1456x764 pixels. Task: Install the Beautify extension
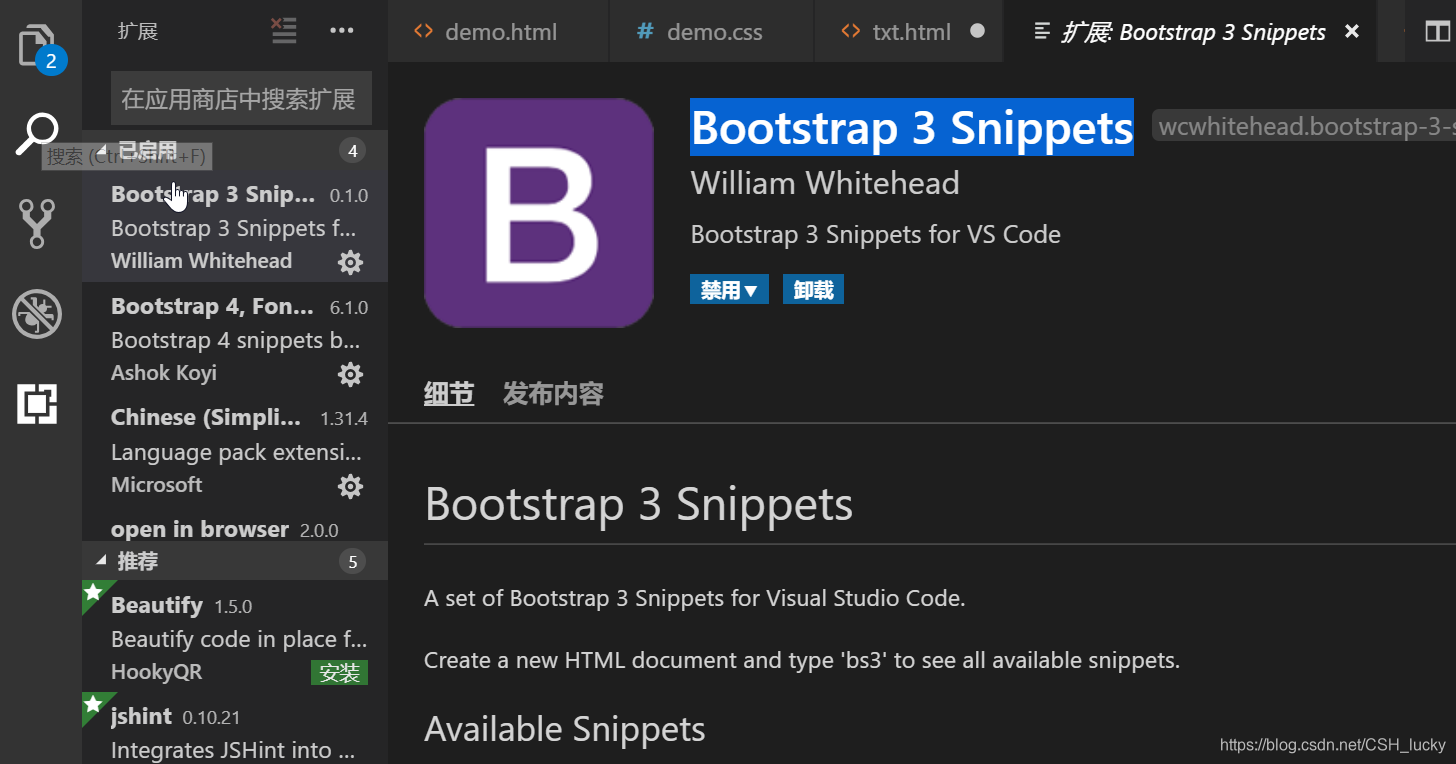[x=339, y=673]
